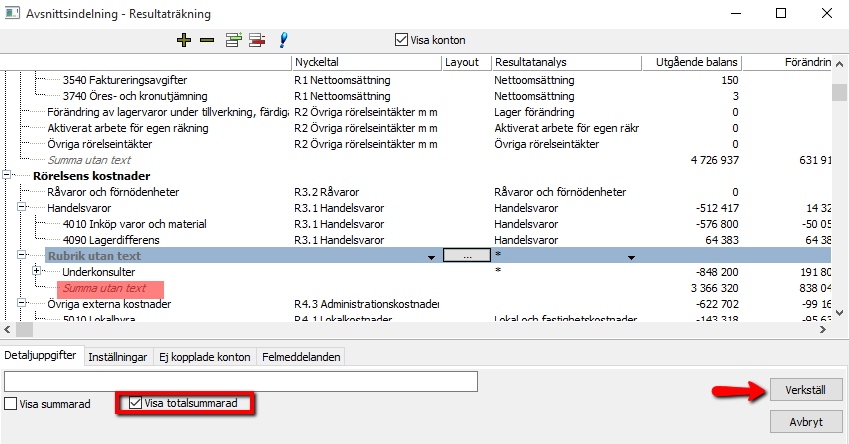
Task: Click the Lager förändring analysis cell
Action: click(534, 112)
